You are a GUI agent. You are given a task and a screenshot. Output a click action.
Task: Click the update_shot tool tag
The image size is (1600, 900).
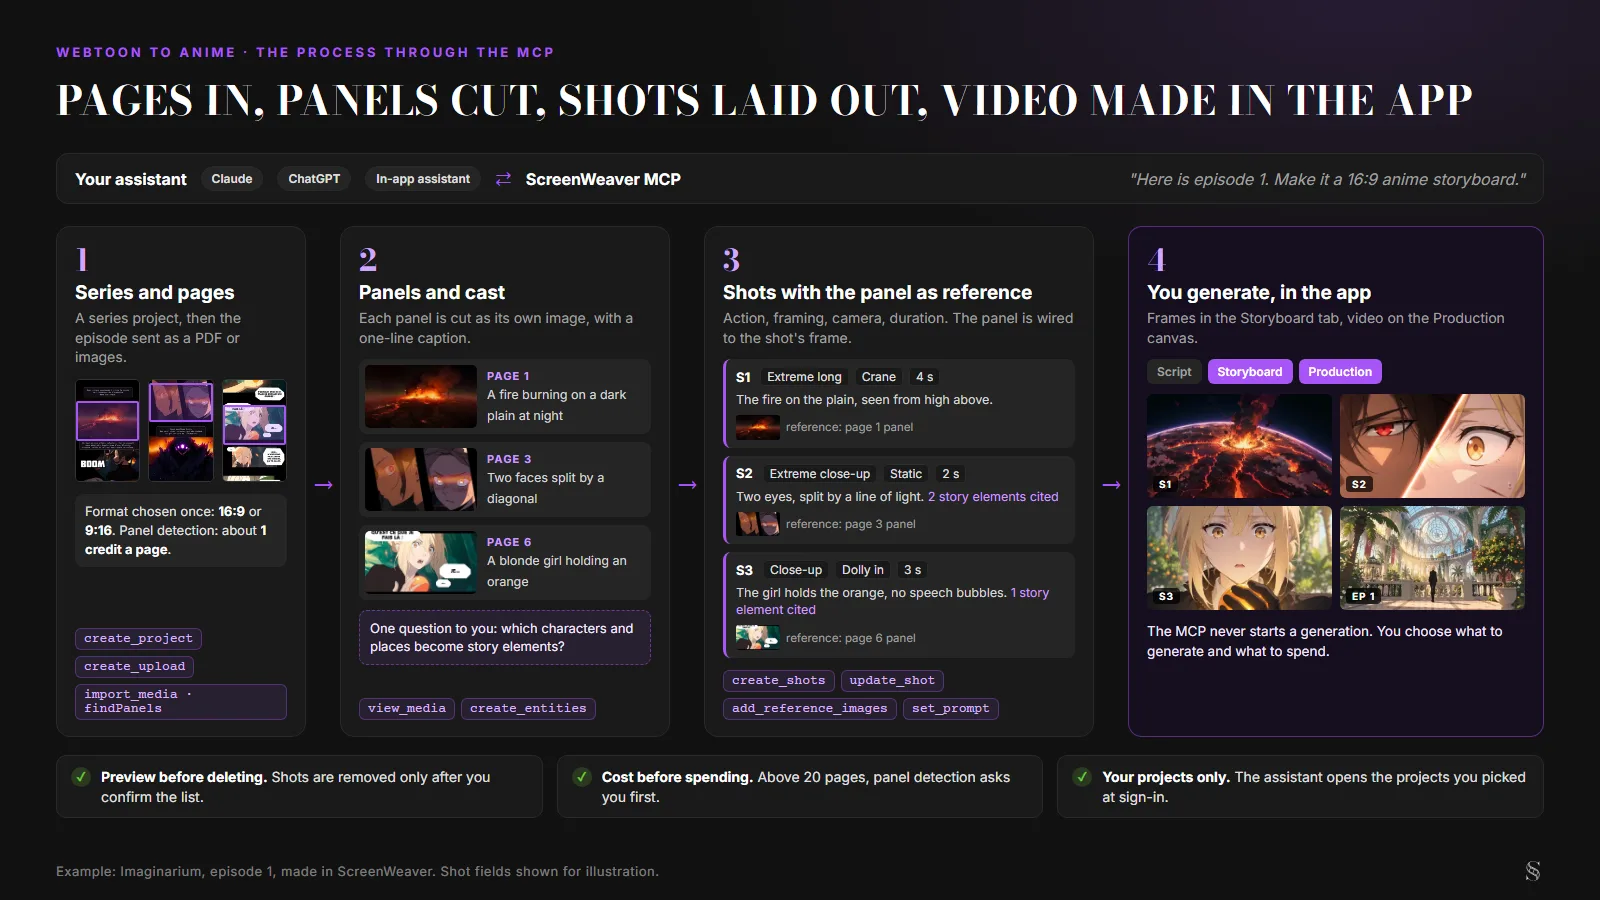(892, 681)
